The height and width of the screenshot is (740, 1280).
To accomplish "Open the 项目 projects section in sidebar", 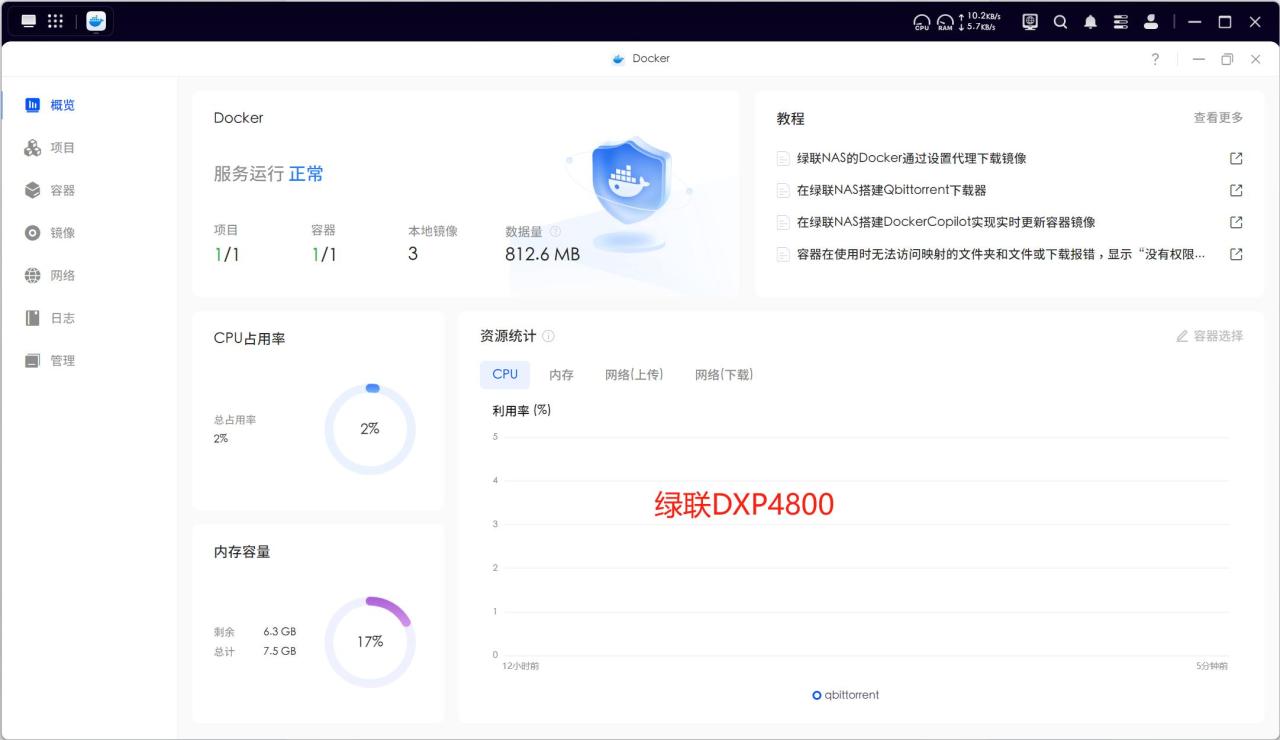I will (50, 148).
